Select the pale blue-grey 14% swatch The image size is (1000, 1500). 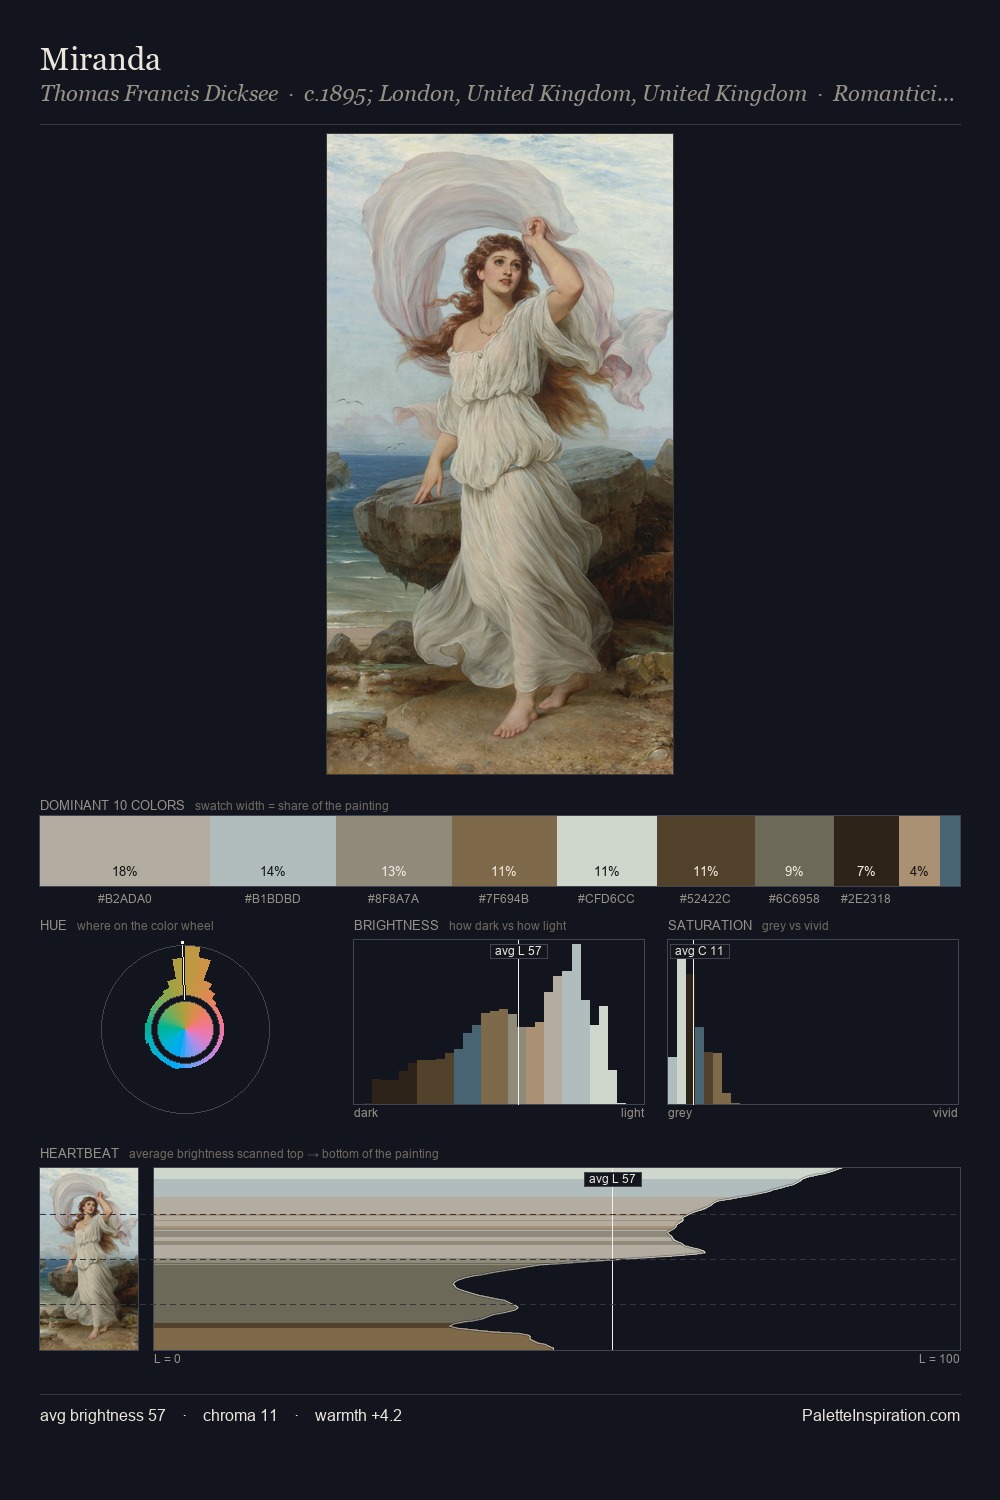click(x=273, y=851)
